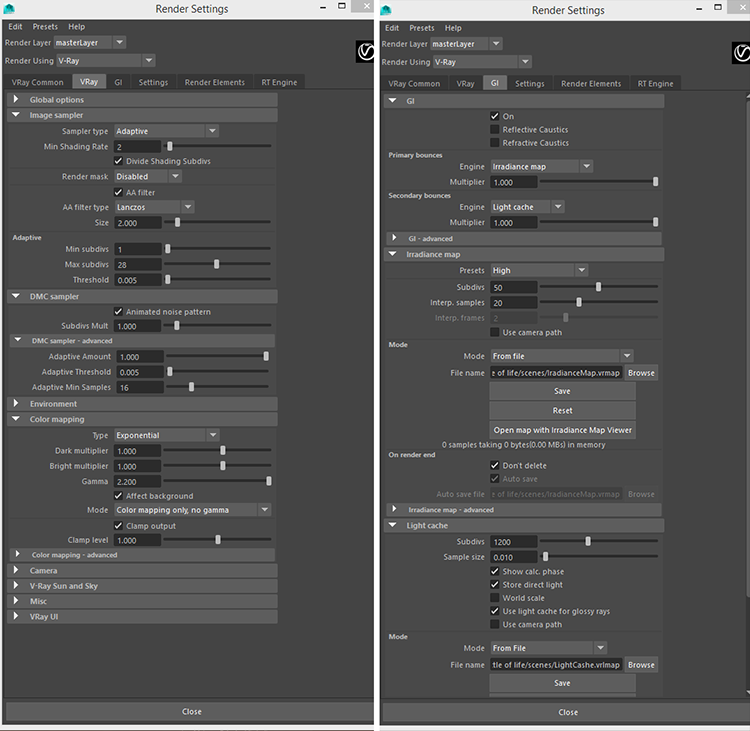Disable the AA filter checkbox
This screenshot has height=731, width=750.
[118, 192]
